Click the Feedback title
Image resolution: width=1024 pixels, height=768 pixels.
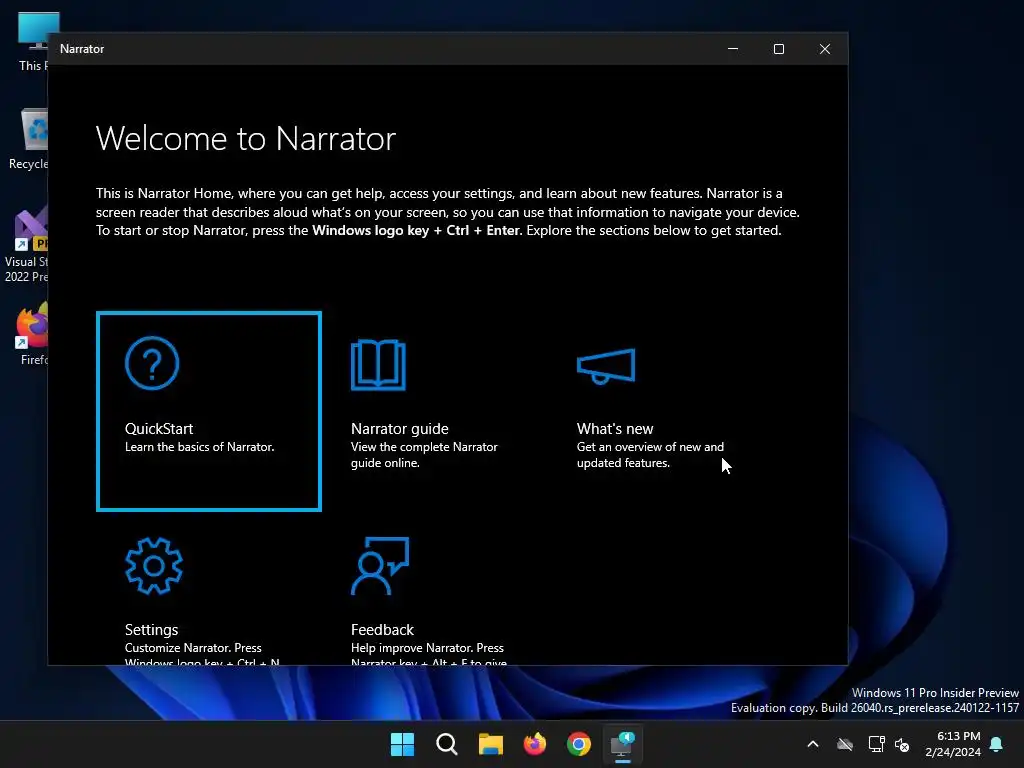(382, 630)
